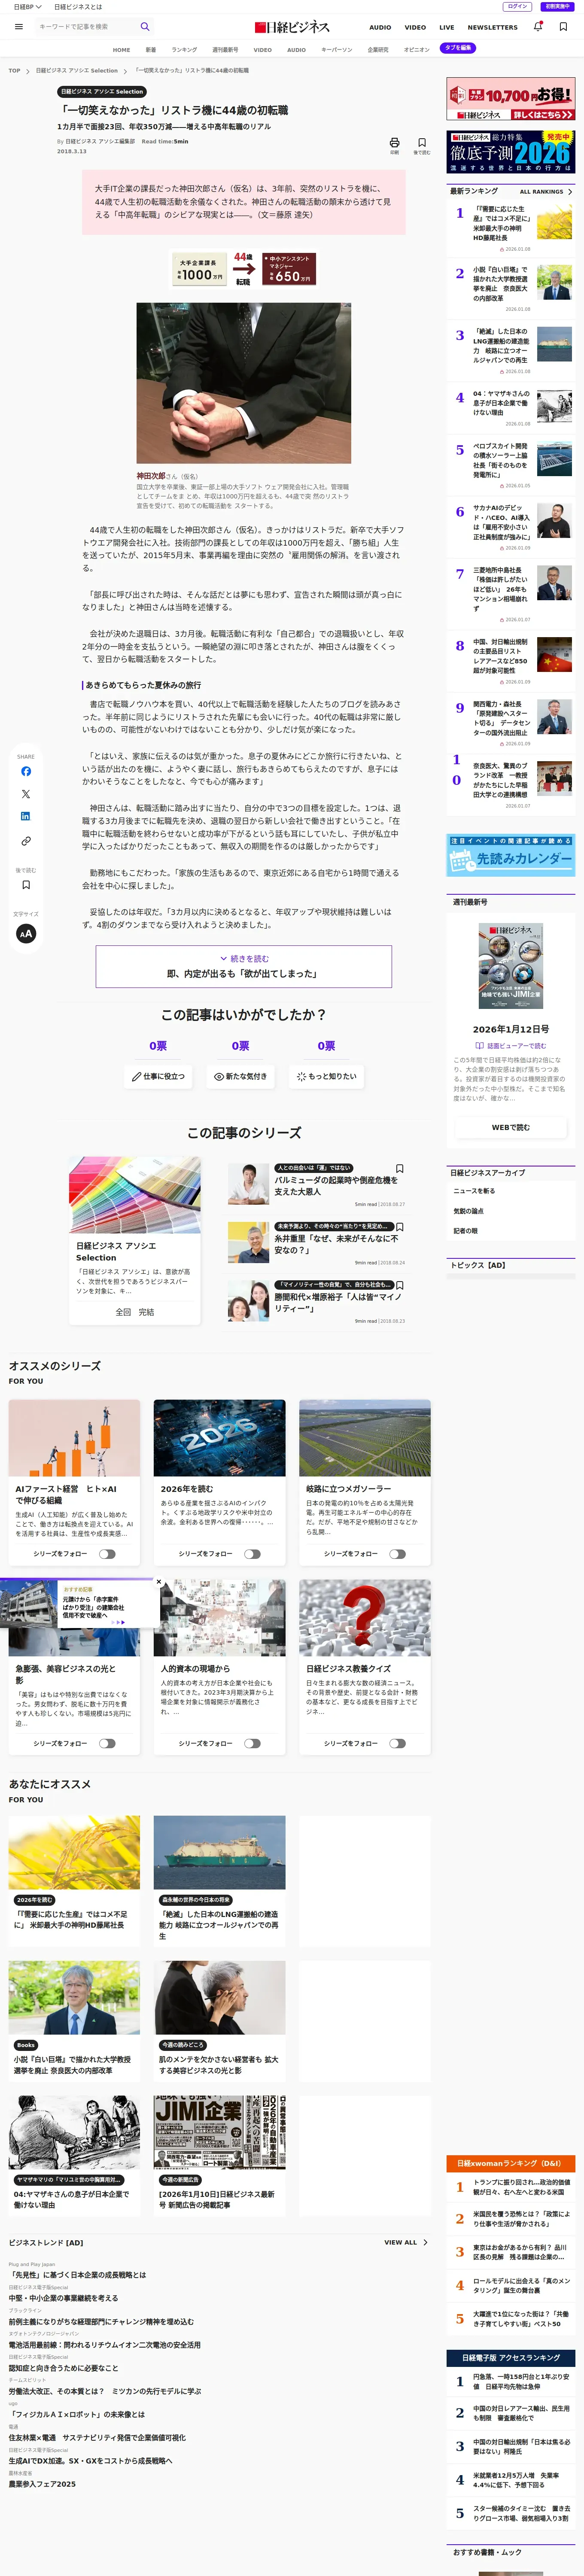
Task: Close the おすすめ記事 popup ad
Action: pyautogui.click(x=159, y=1582)
